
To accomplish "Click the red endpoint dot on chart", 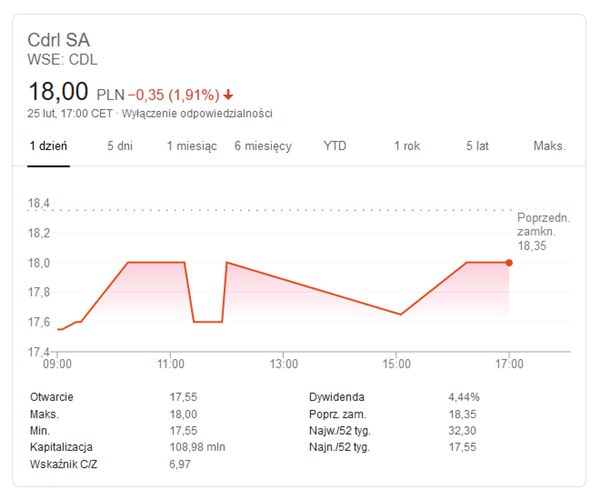I will point(509,263).
